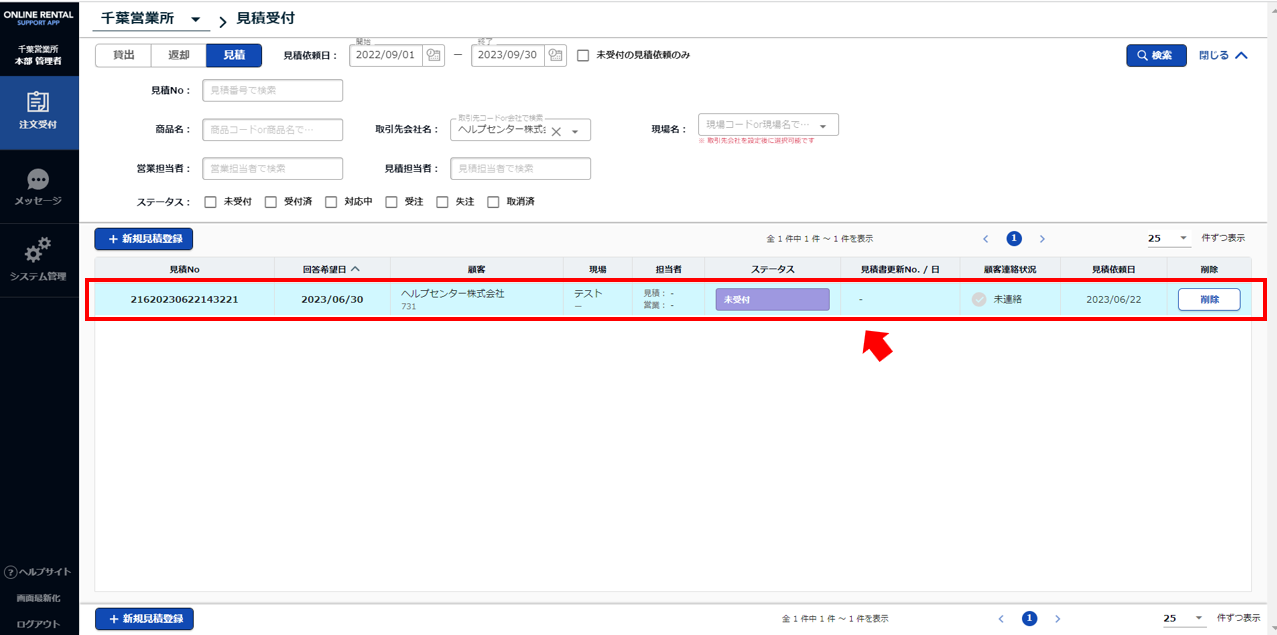Tick the 失注 status checkbox

[442, 202]
